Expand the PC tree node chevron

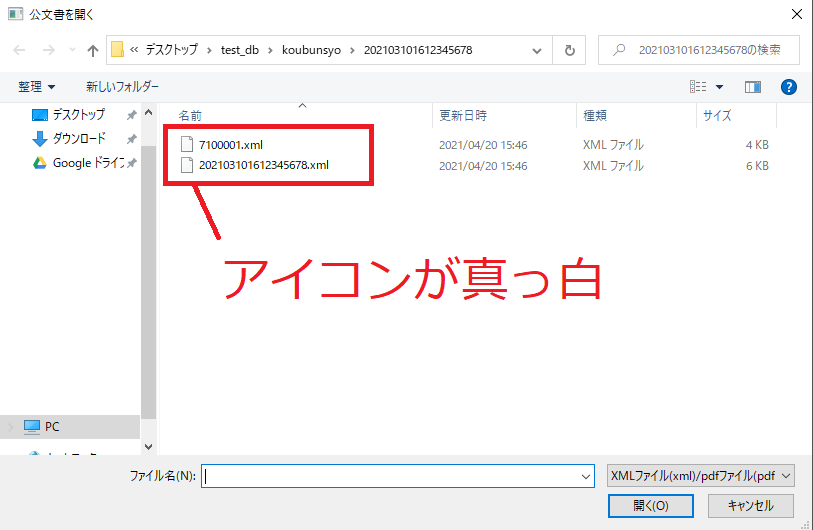pyautogui.click(x=11, y=426)
